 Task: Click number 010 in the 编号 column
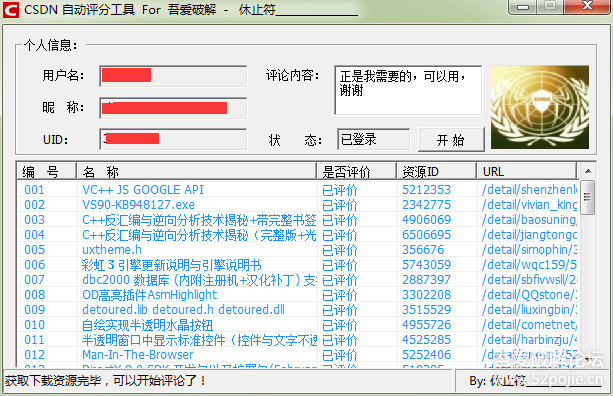coord(35,324)
